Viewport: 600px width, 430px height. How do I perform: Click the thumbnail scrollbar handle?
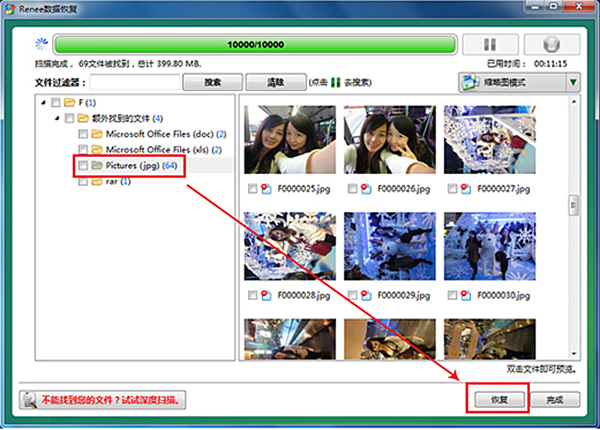click(x=573, y=205)
